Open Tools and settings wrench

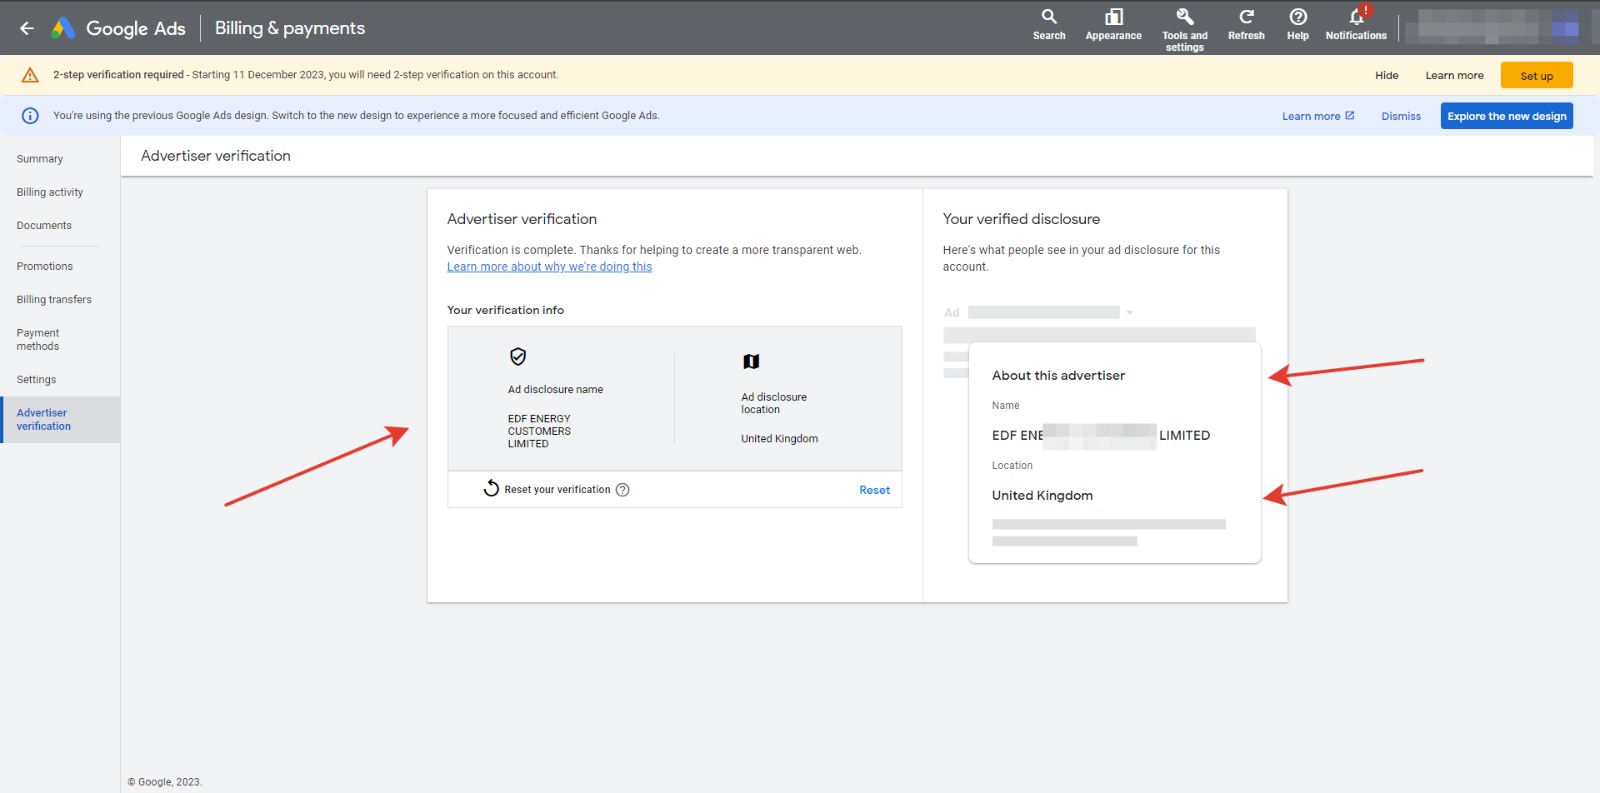pos(1185,28)
